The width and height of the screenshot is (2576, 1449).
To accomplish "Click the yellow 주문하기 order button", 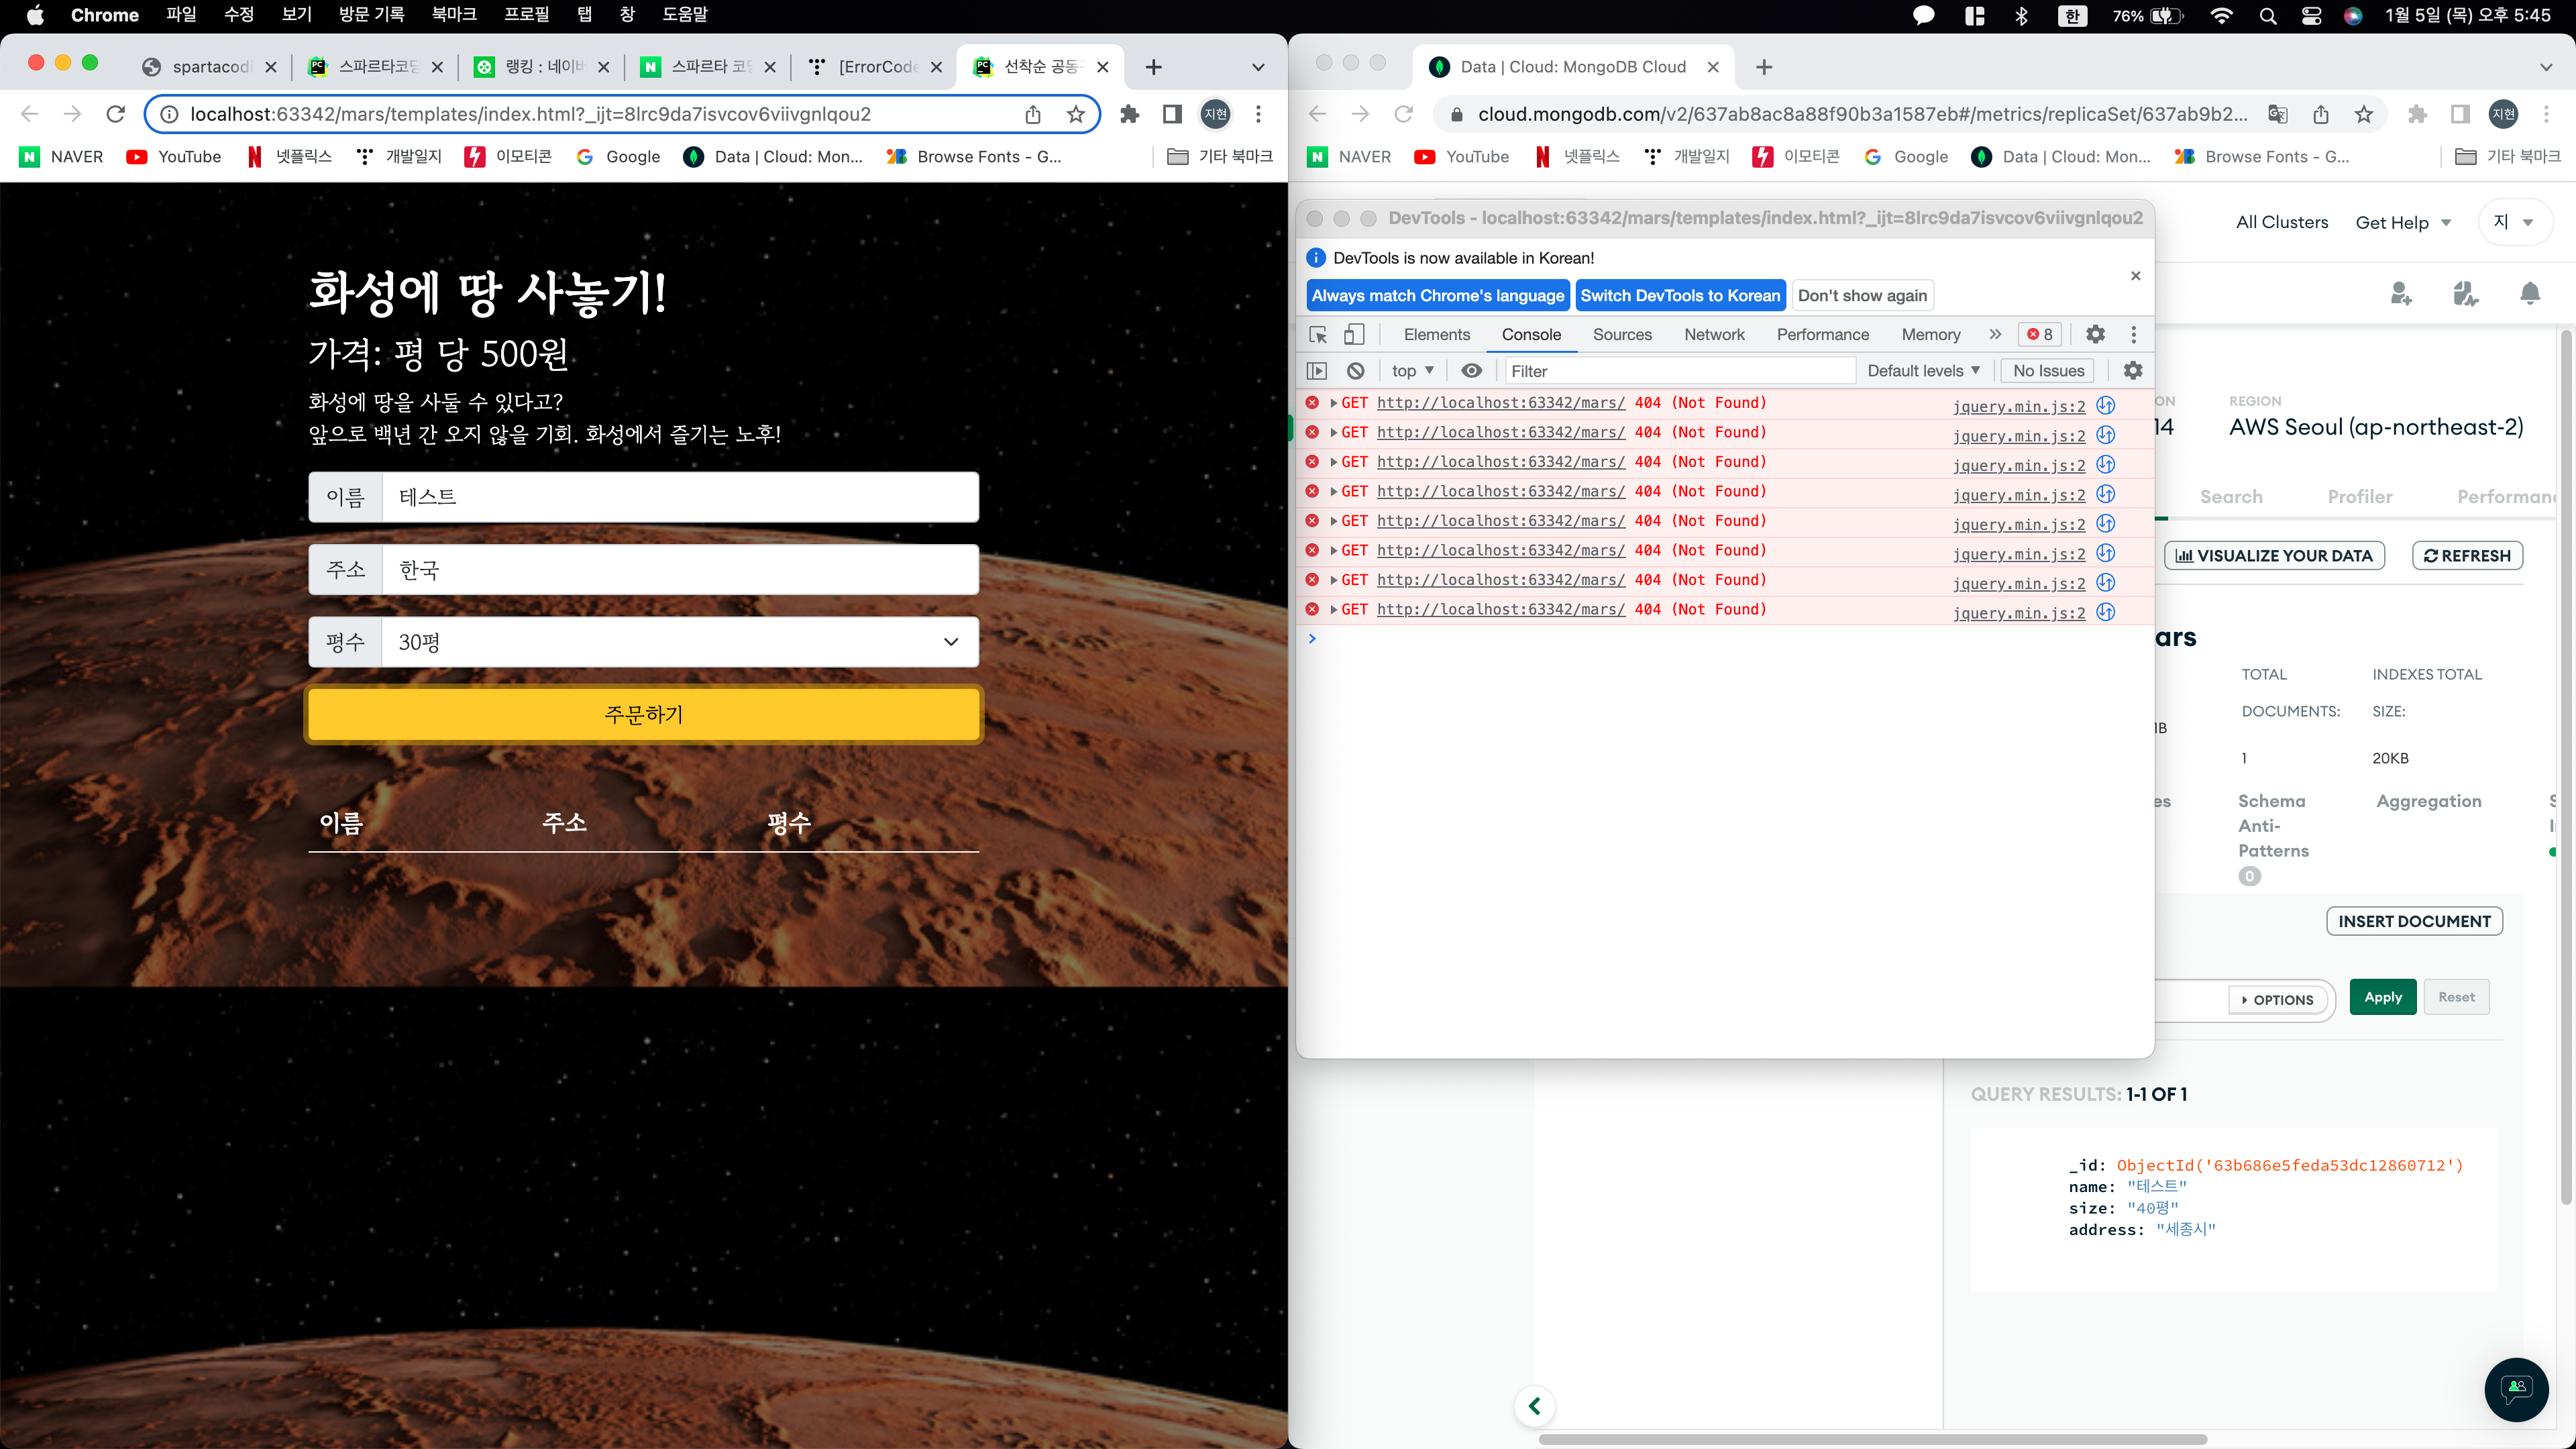I will click(644, 715).
